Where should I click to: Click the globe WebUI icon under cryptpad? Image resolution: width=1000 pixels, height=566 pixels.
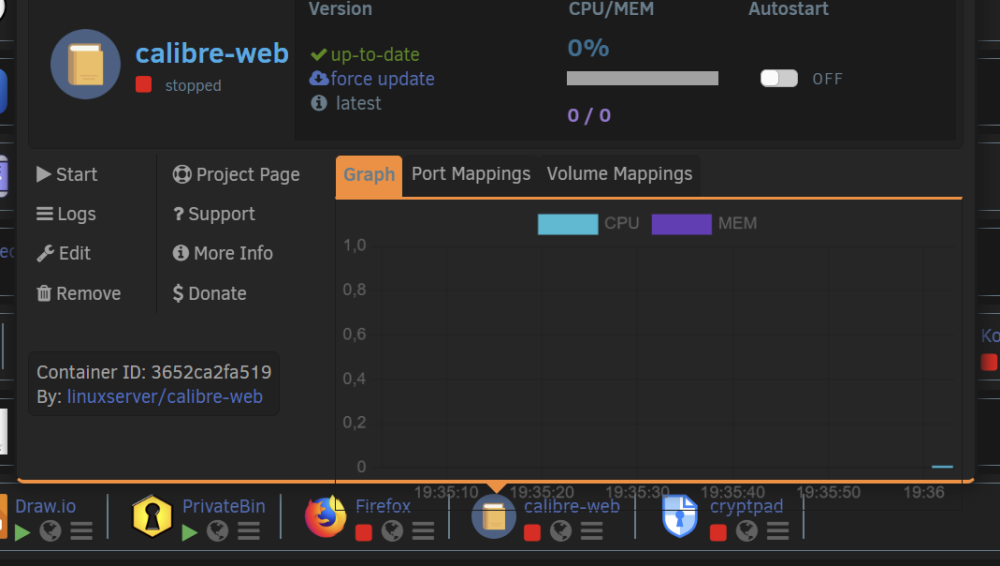[747, 531]
